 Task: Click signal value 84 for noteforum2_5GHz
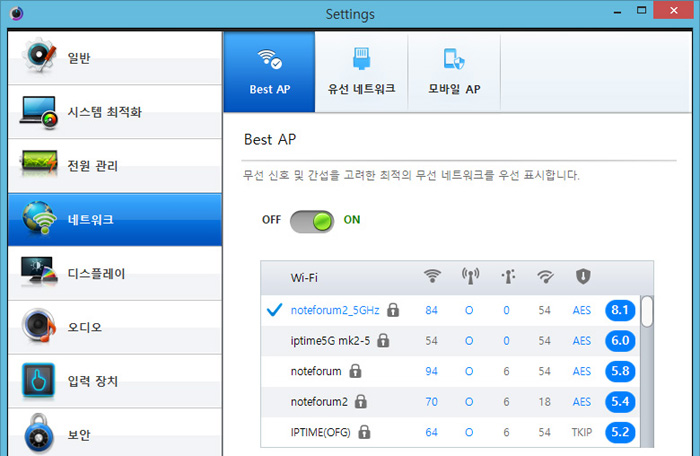(x=431, y=310)
